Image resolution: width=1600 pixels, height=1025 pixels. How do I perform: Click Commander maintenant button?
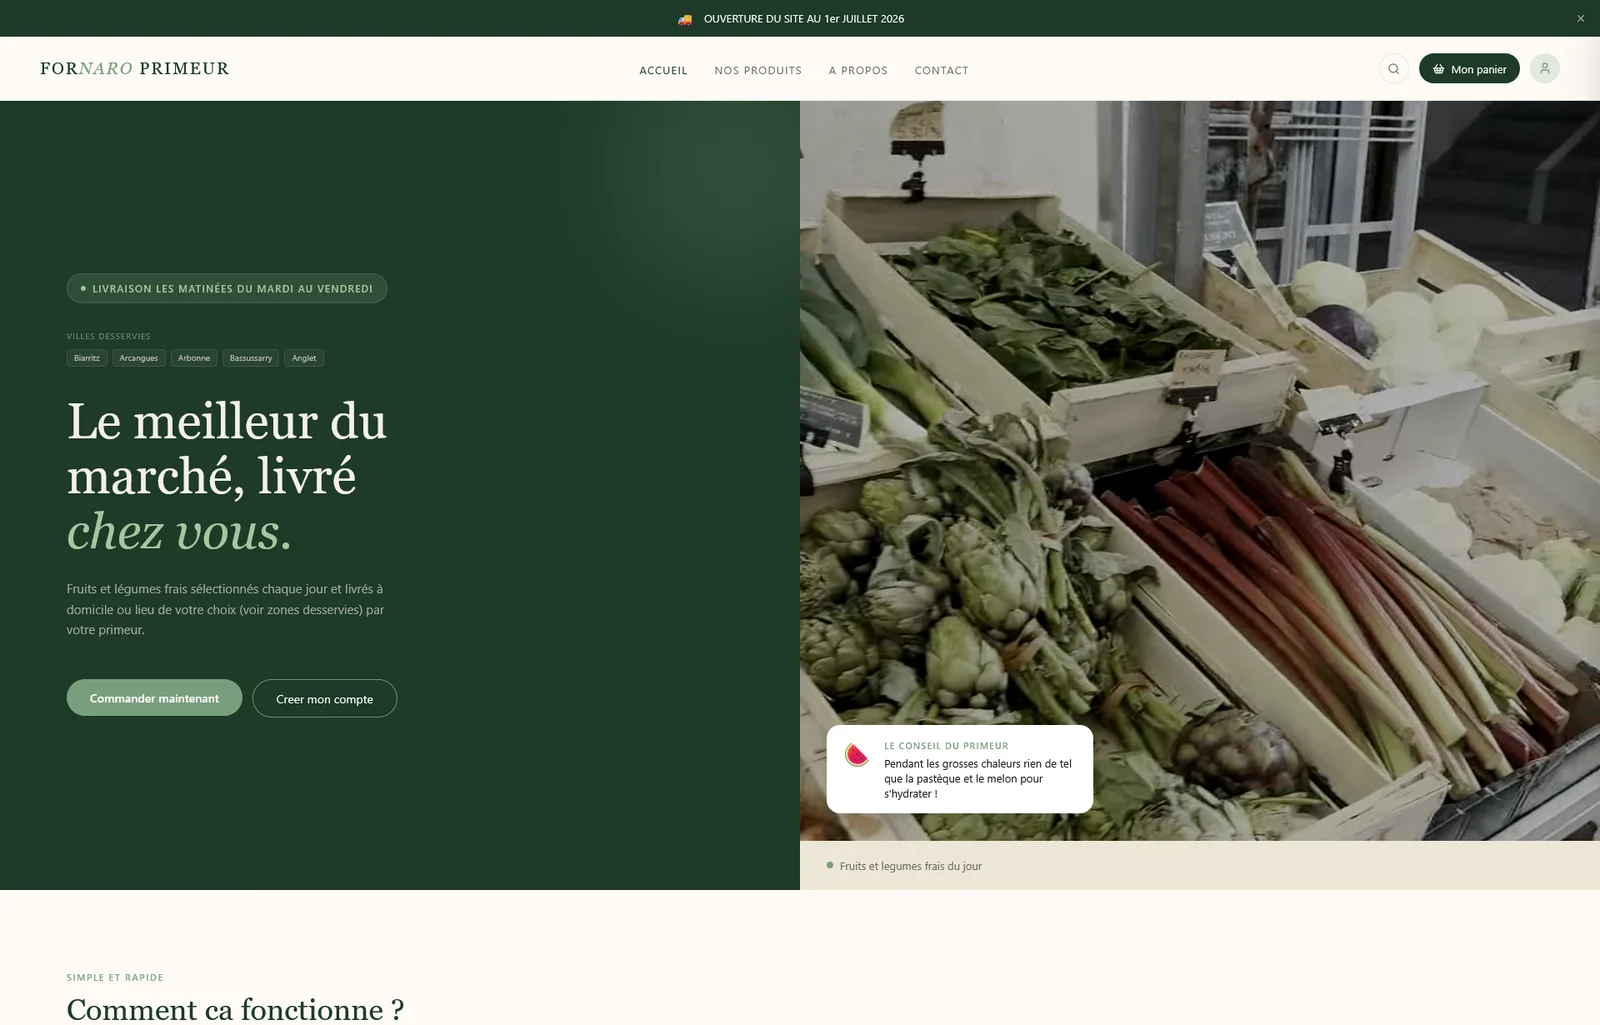tap(154, 698)
